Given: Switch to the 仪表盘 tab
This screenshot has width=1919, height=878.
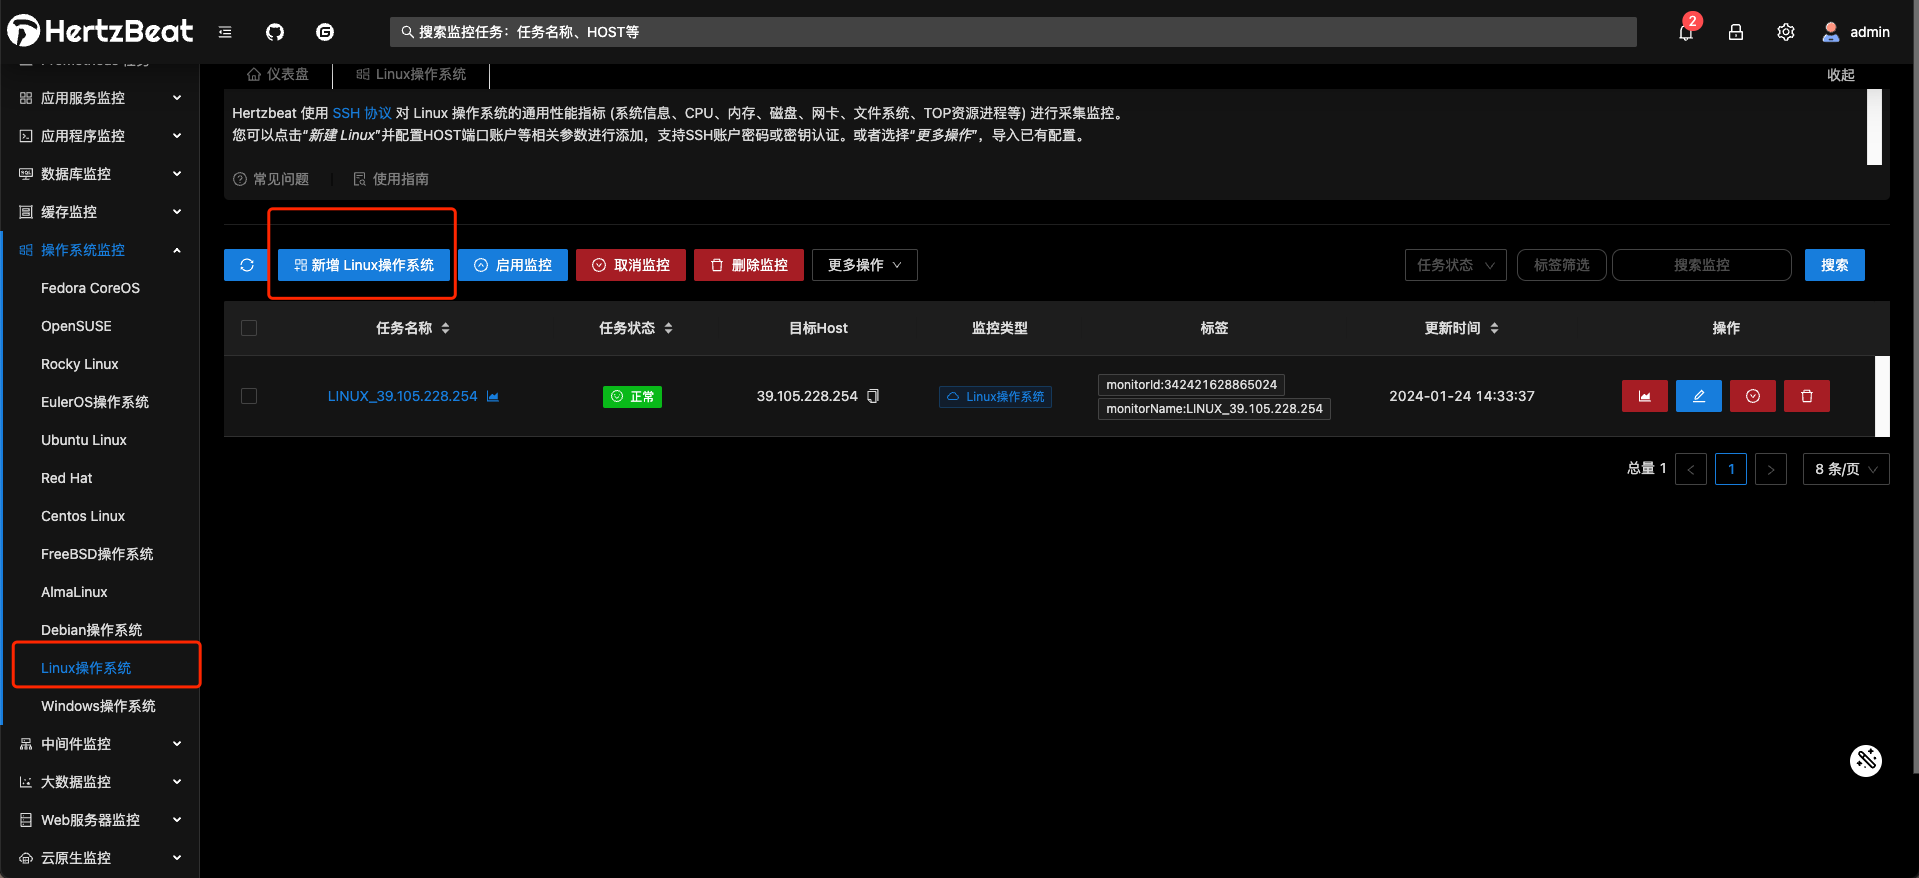Looking at the screenshot, I should tap(278, 74).
